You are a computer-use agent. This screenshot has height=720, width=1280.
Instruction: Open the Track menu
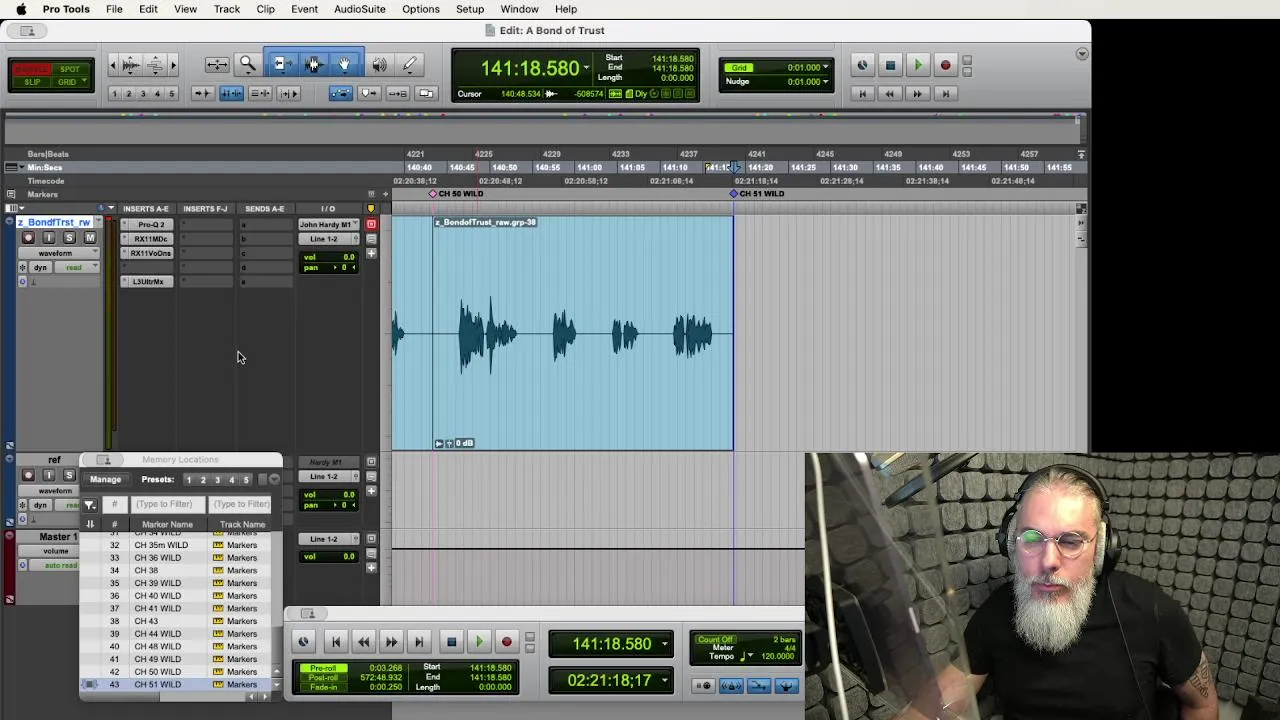click(227, 9)
